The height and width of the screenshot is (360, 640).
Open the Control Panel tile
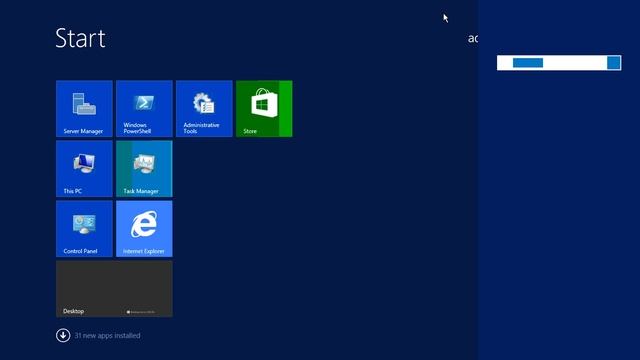click(x=84, y=229)
